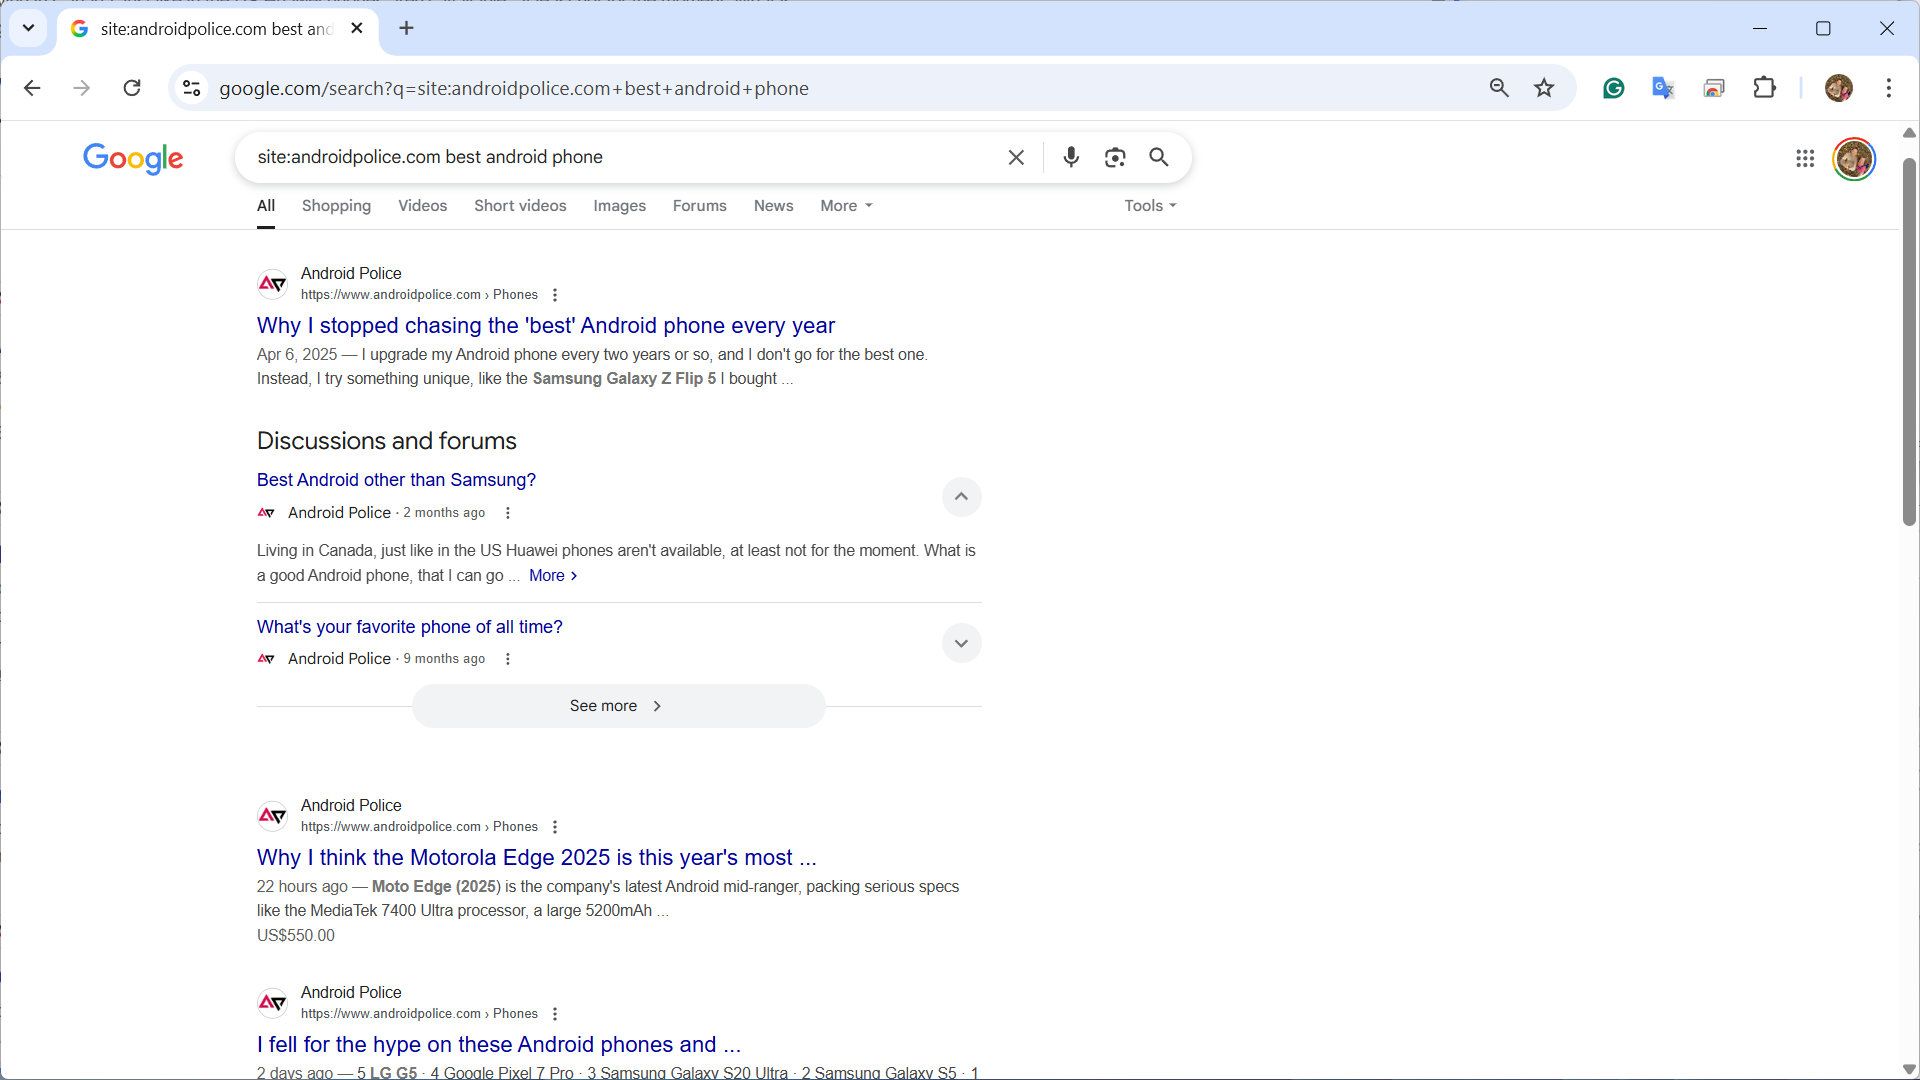Open options for the first search result
The width and height of the screenshot is (1920, 1080).
point(555,295)
